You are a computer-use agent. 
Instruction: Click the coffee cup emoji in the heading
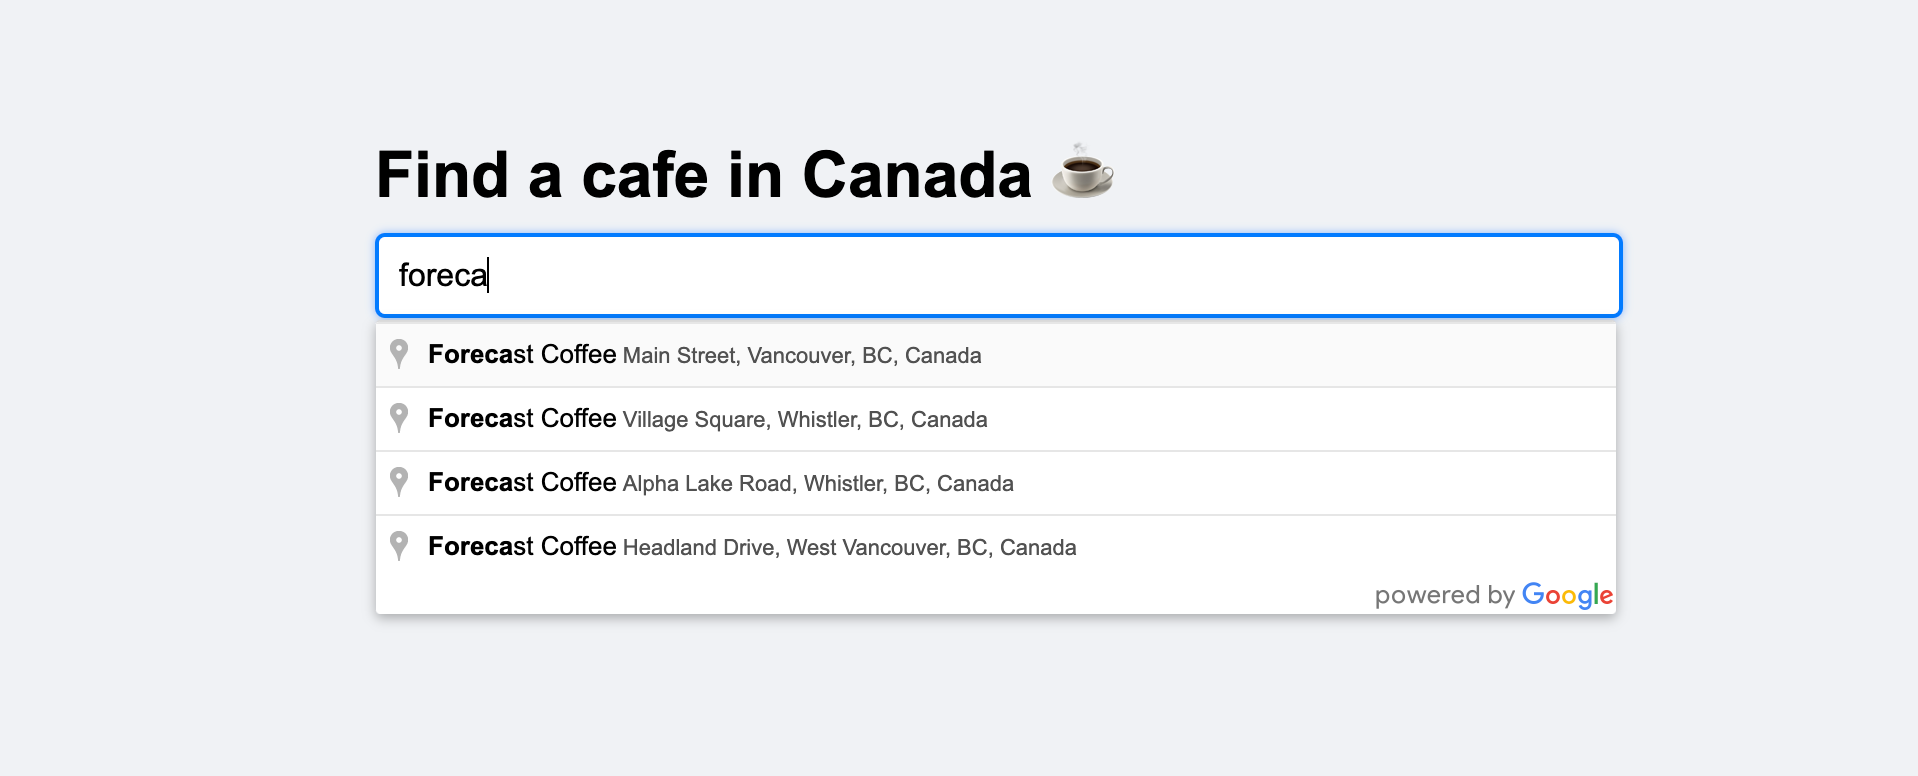pyautogui.click(x=1082, y=173)
